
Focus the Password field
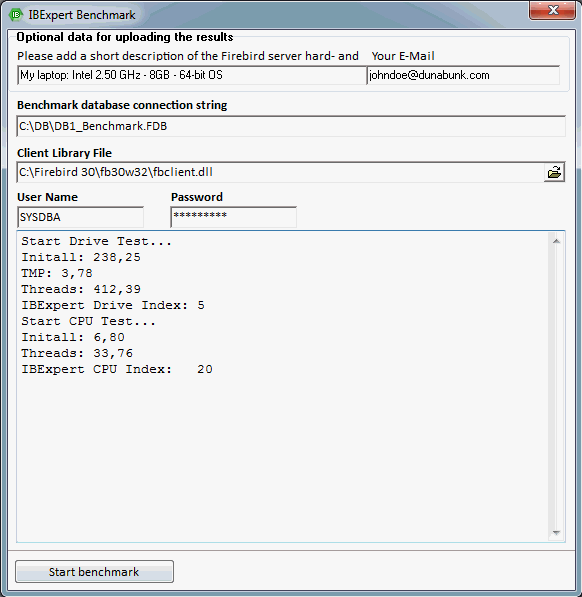click(x=234, y=217)
